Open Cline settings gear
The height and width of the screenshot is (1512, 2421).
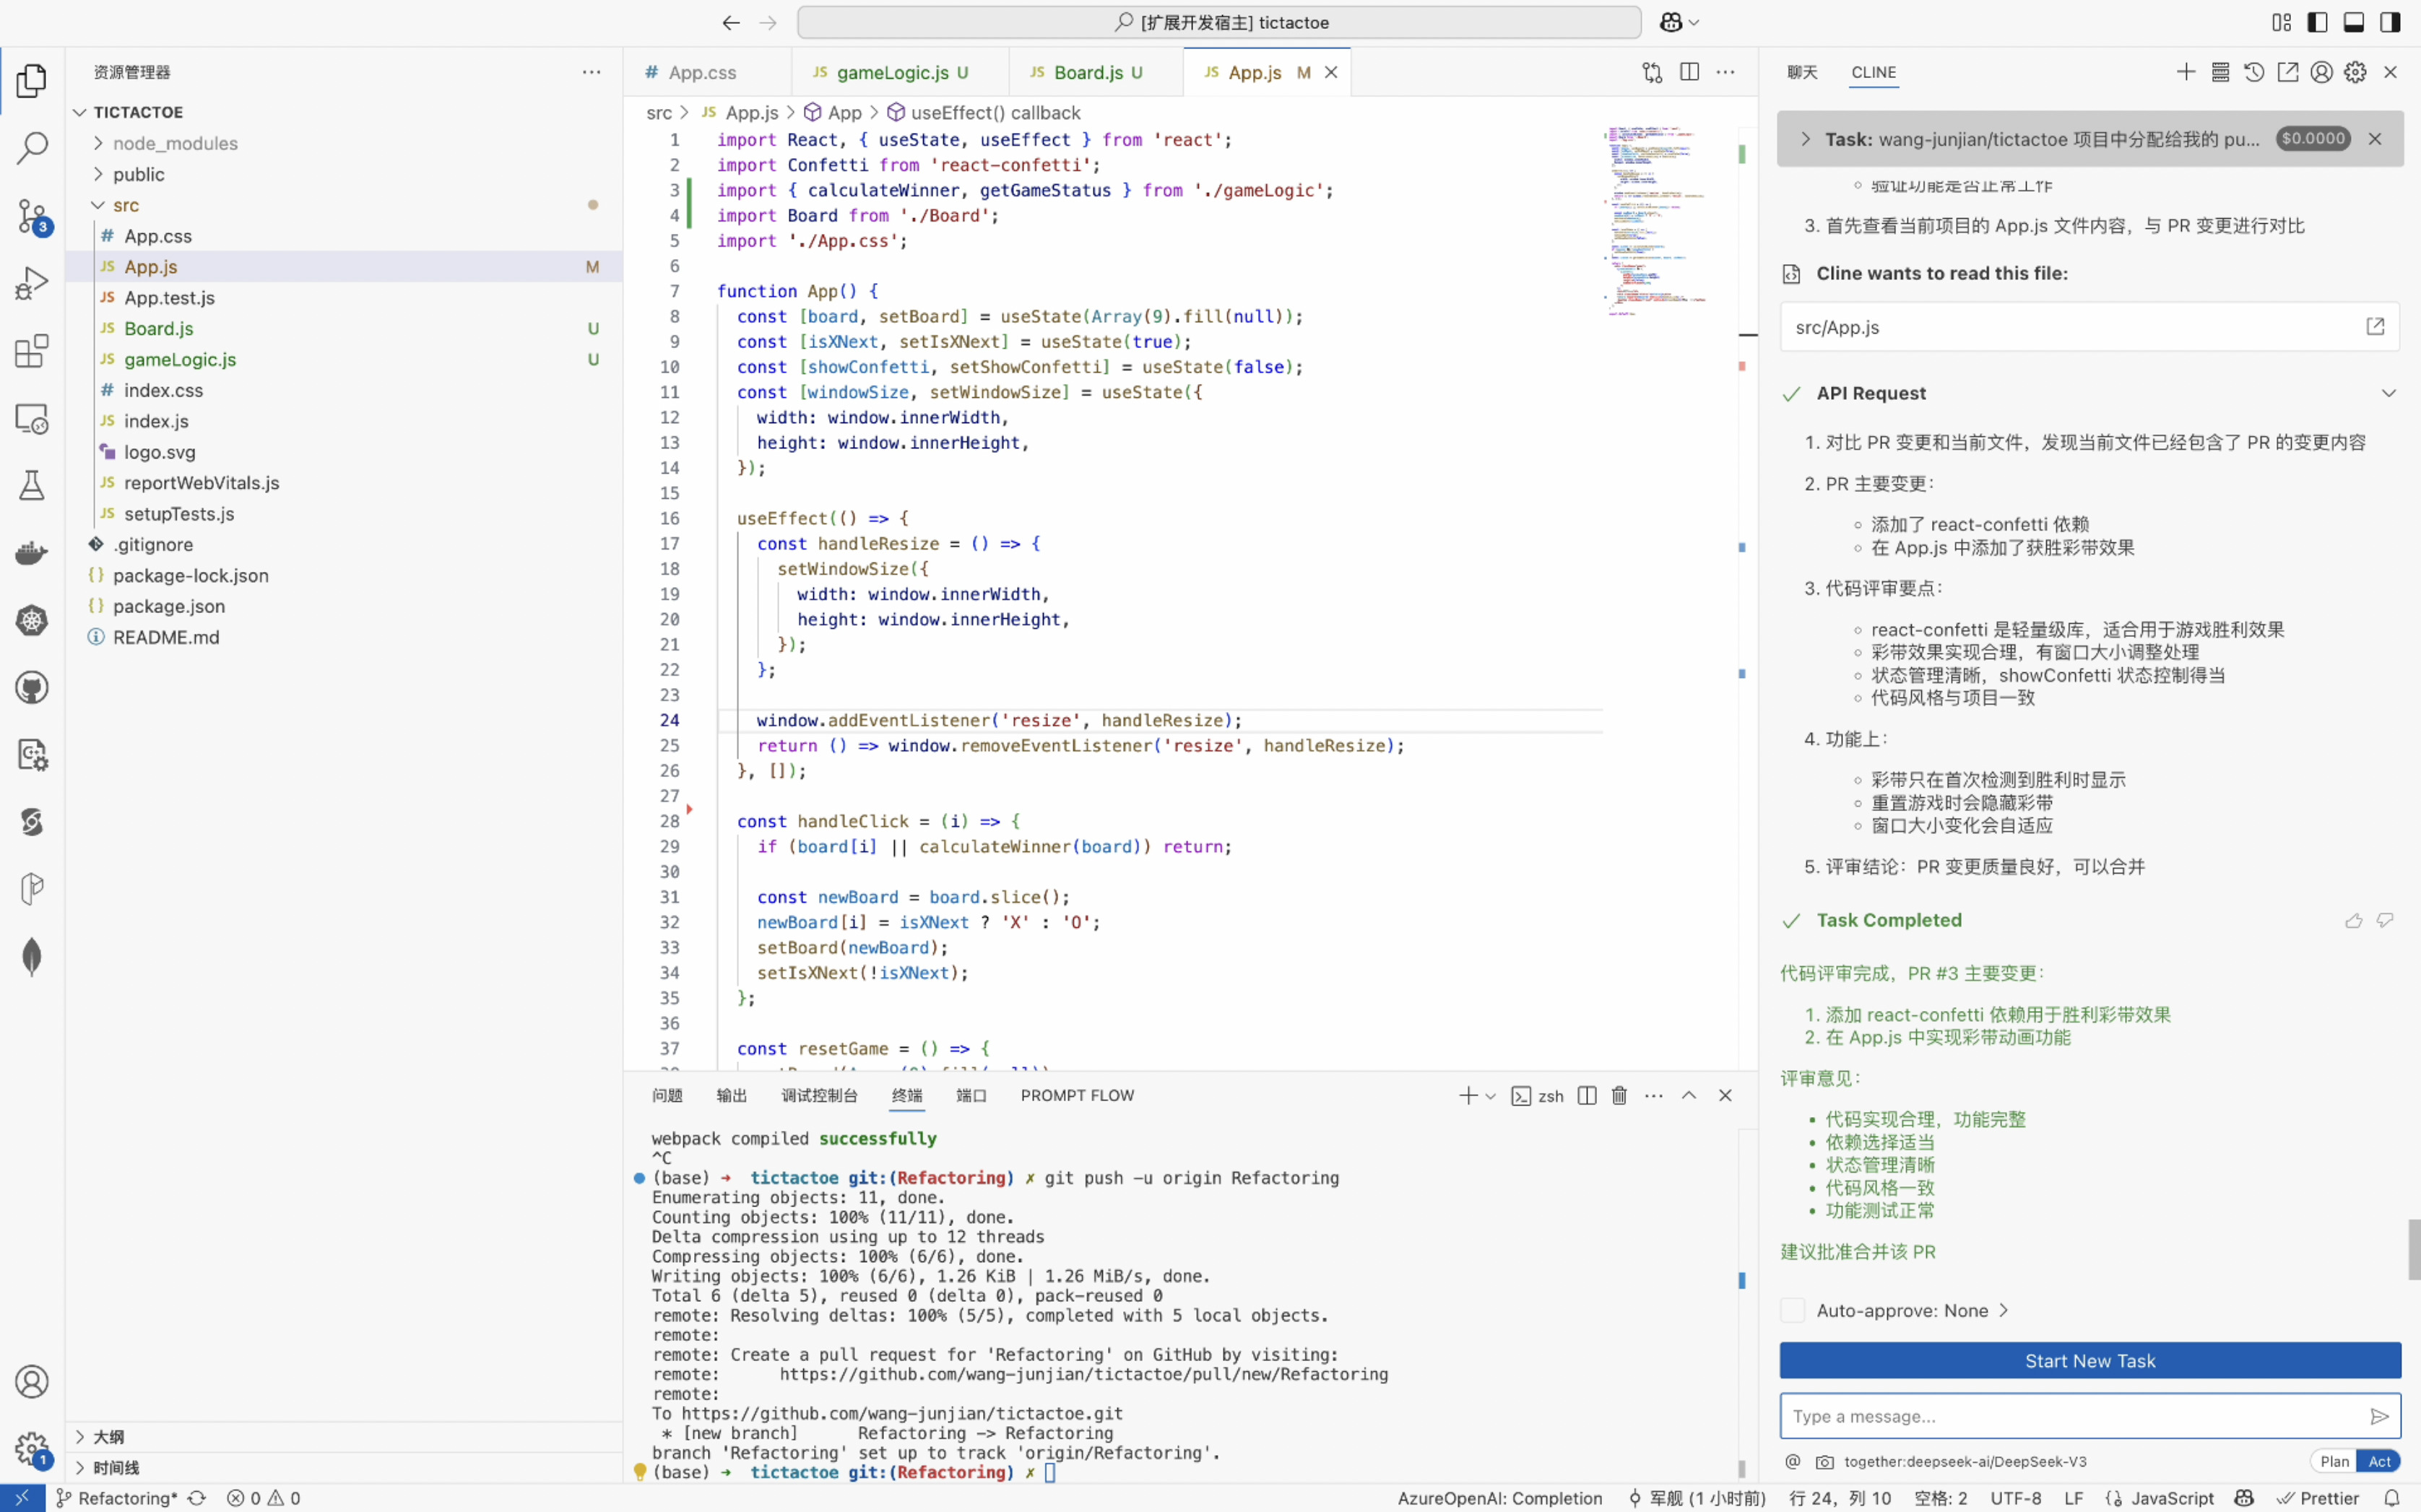click(2355, 72)
